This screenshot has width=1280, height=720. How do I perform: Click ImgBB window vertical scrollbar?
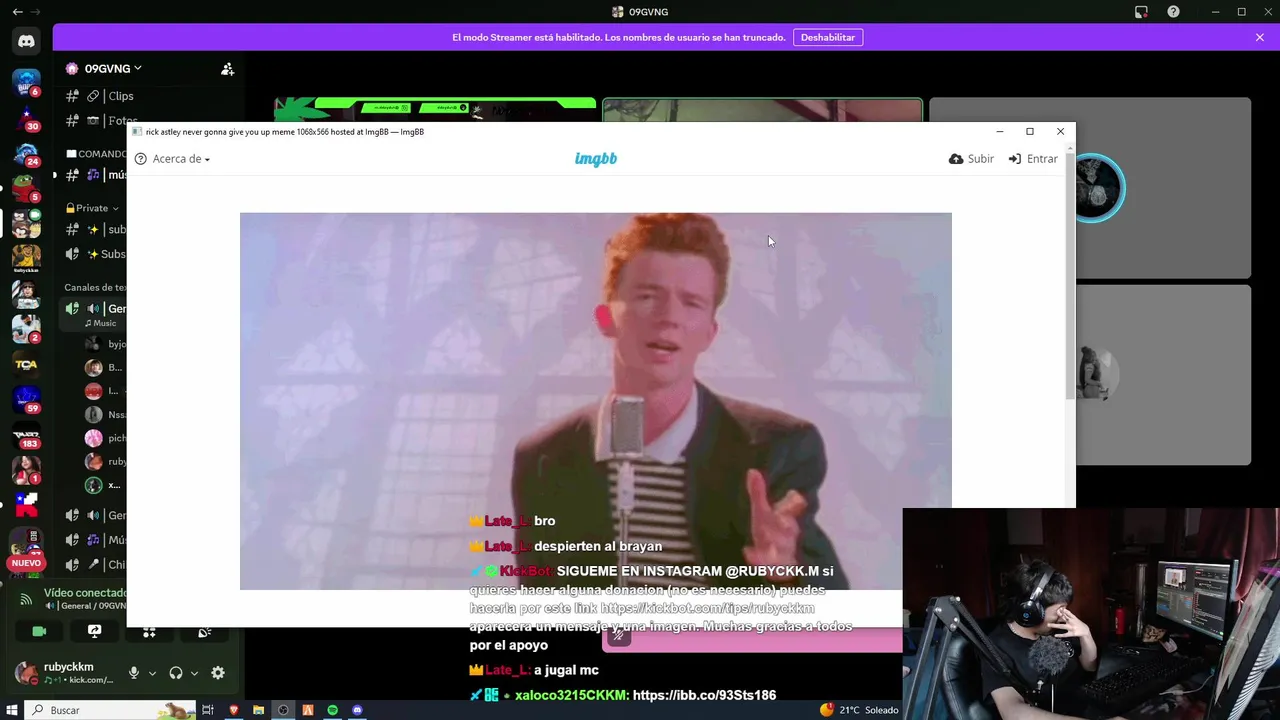click(x=1071, y=278)
